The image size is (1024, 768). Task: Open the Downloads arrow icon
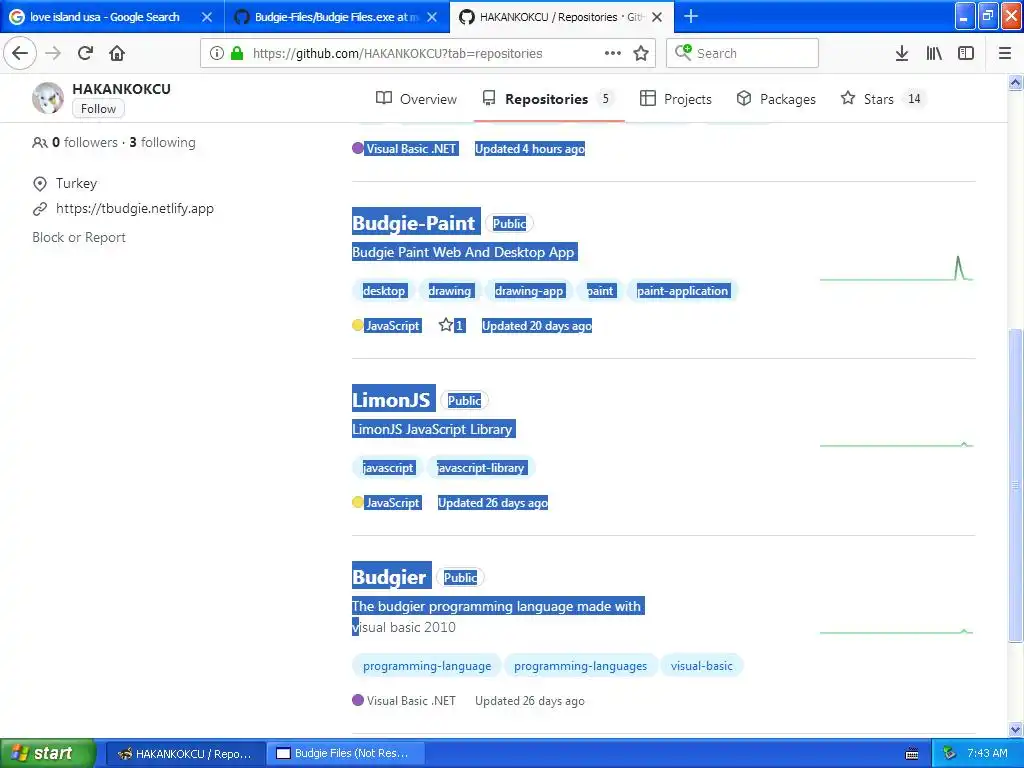(902, 53)
